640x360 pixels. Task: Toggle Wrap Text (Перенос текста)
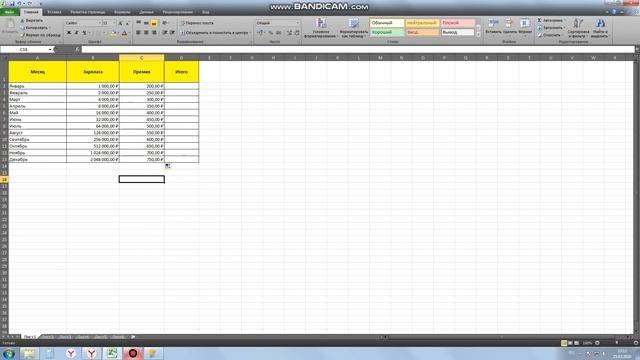[197, 23]
